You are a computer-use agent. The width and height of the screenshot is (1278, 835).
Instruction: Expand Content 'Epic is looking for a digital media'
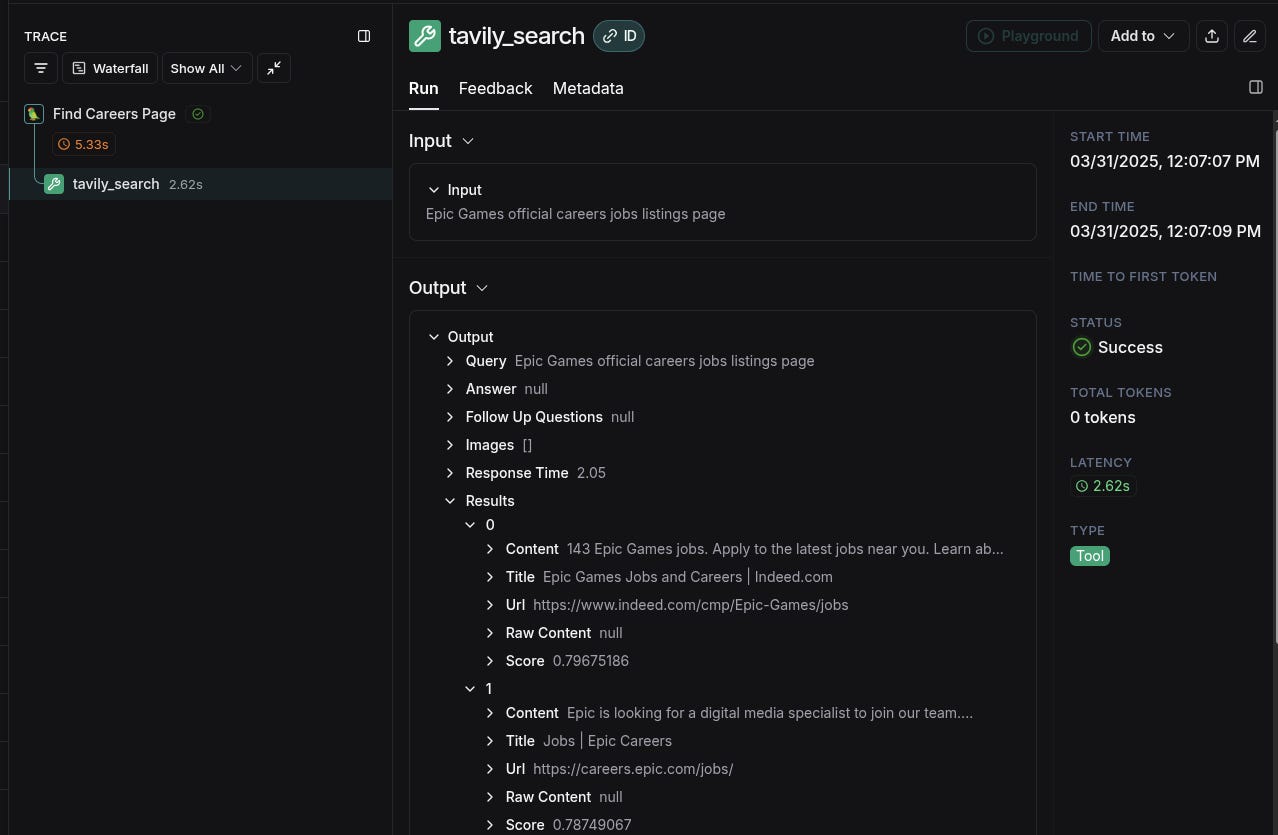point(490,713)
